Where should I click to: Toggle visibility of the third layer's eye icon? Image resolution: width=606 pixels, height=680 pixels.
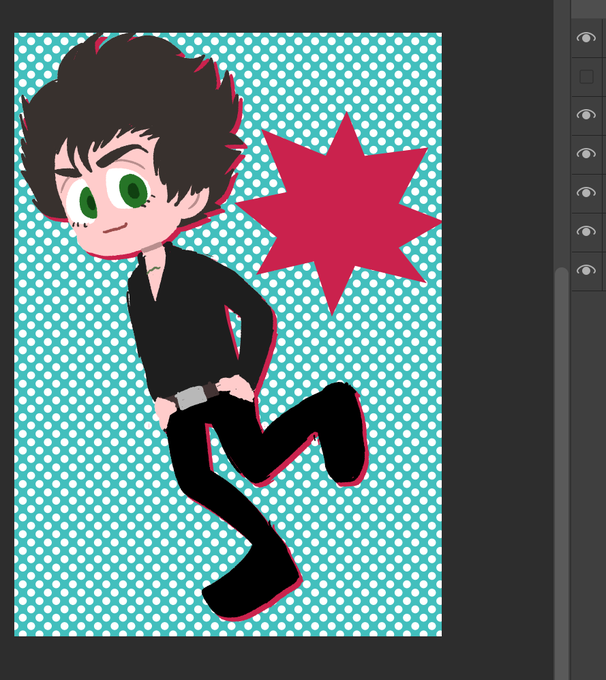tap(586, 115)
